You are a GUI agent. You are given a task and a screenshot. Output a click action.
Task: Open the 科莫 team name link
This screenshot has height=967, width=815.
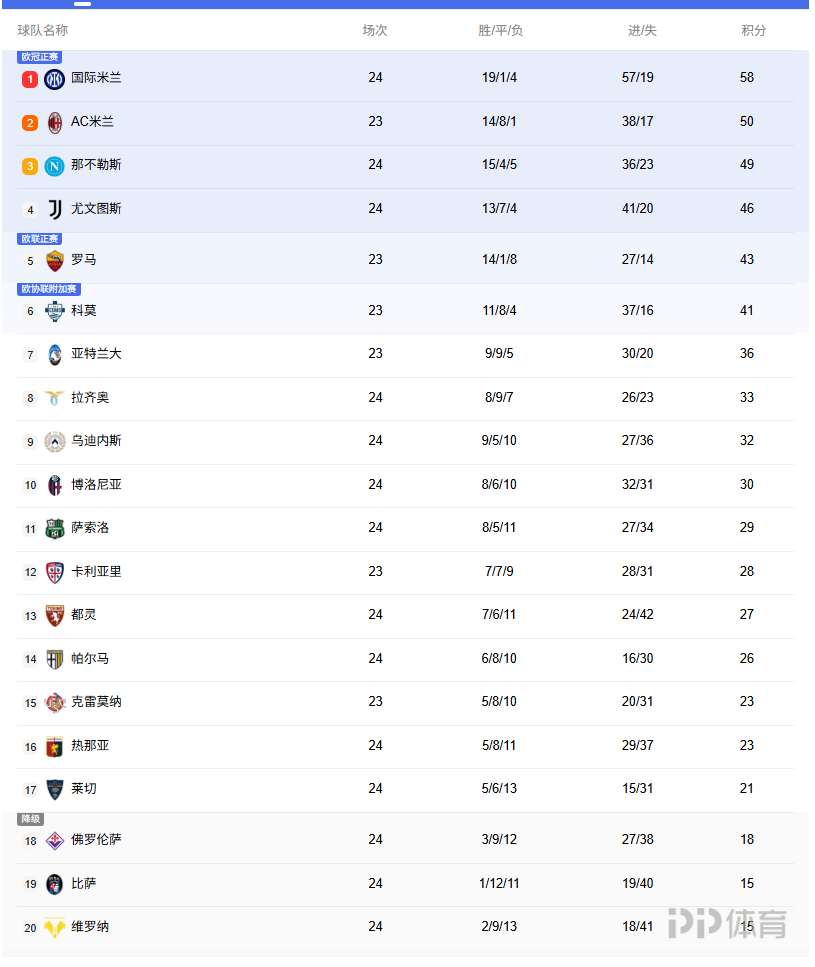click(x=84, y=311)
